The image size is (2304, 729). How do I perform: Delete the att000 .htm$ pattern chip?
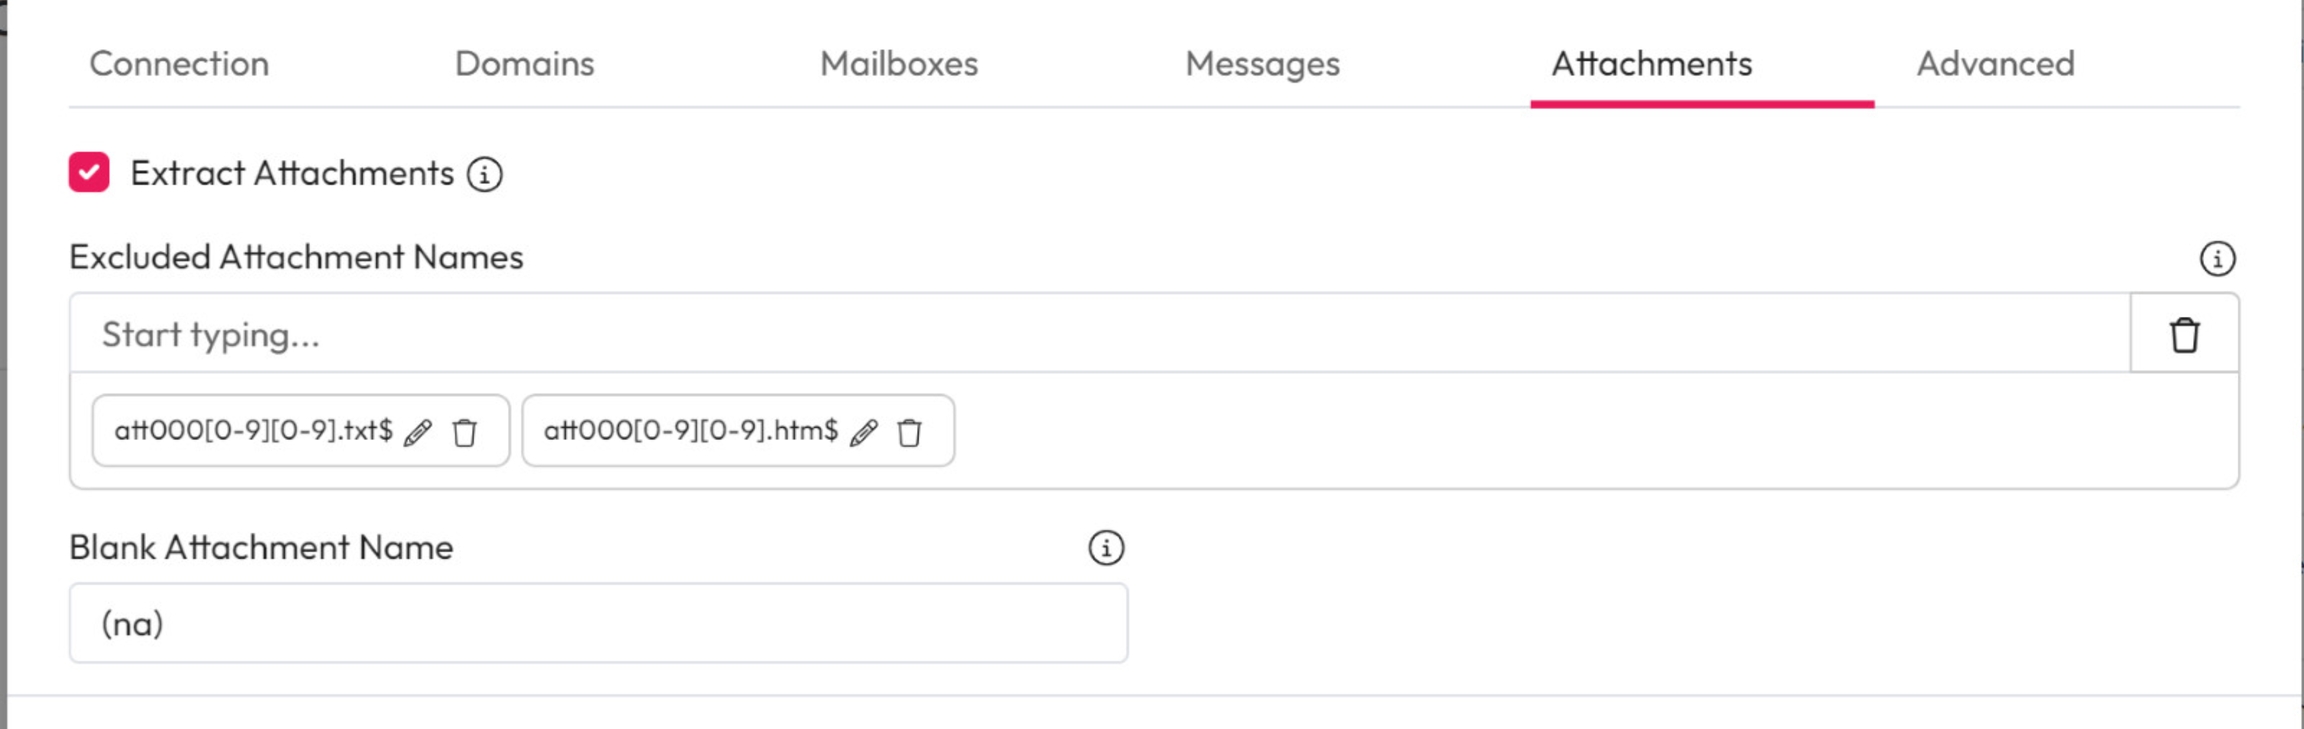coord(910,432)
